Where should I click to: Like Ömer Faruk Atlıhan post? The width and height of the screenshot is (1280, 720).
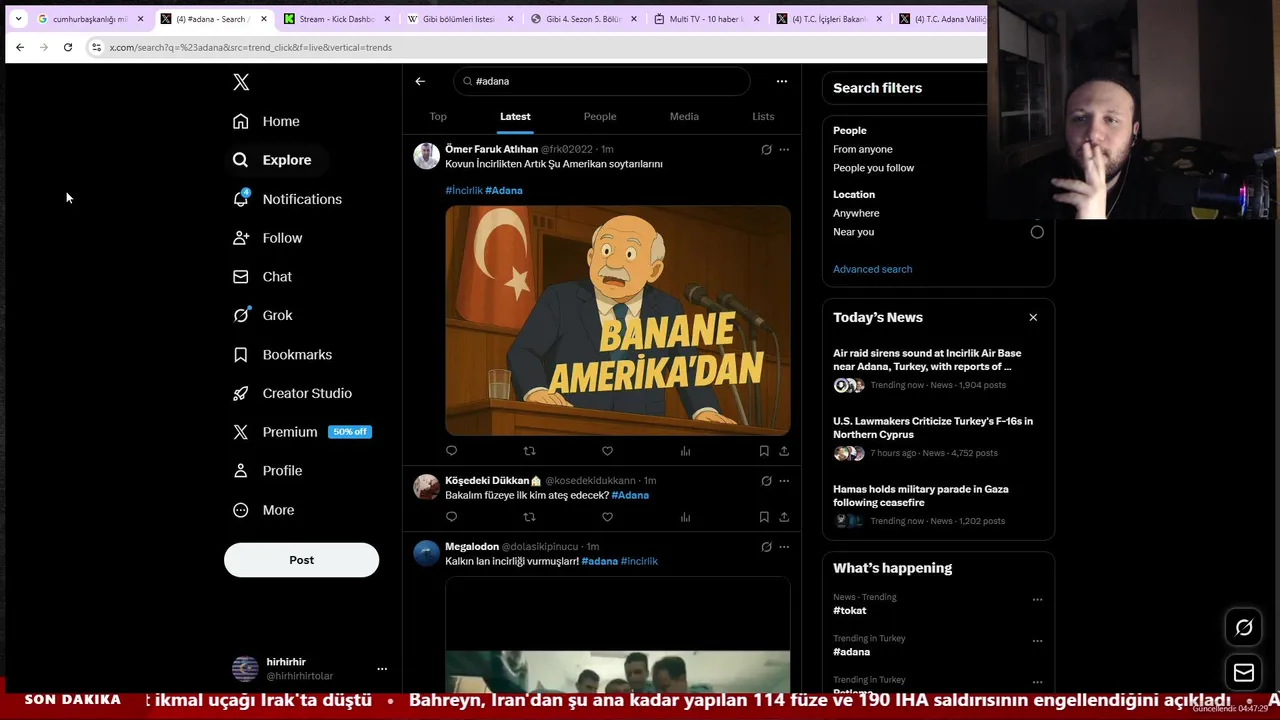[607, 451]
